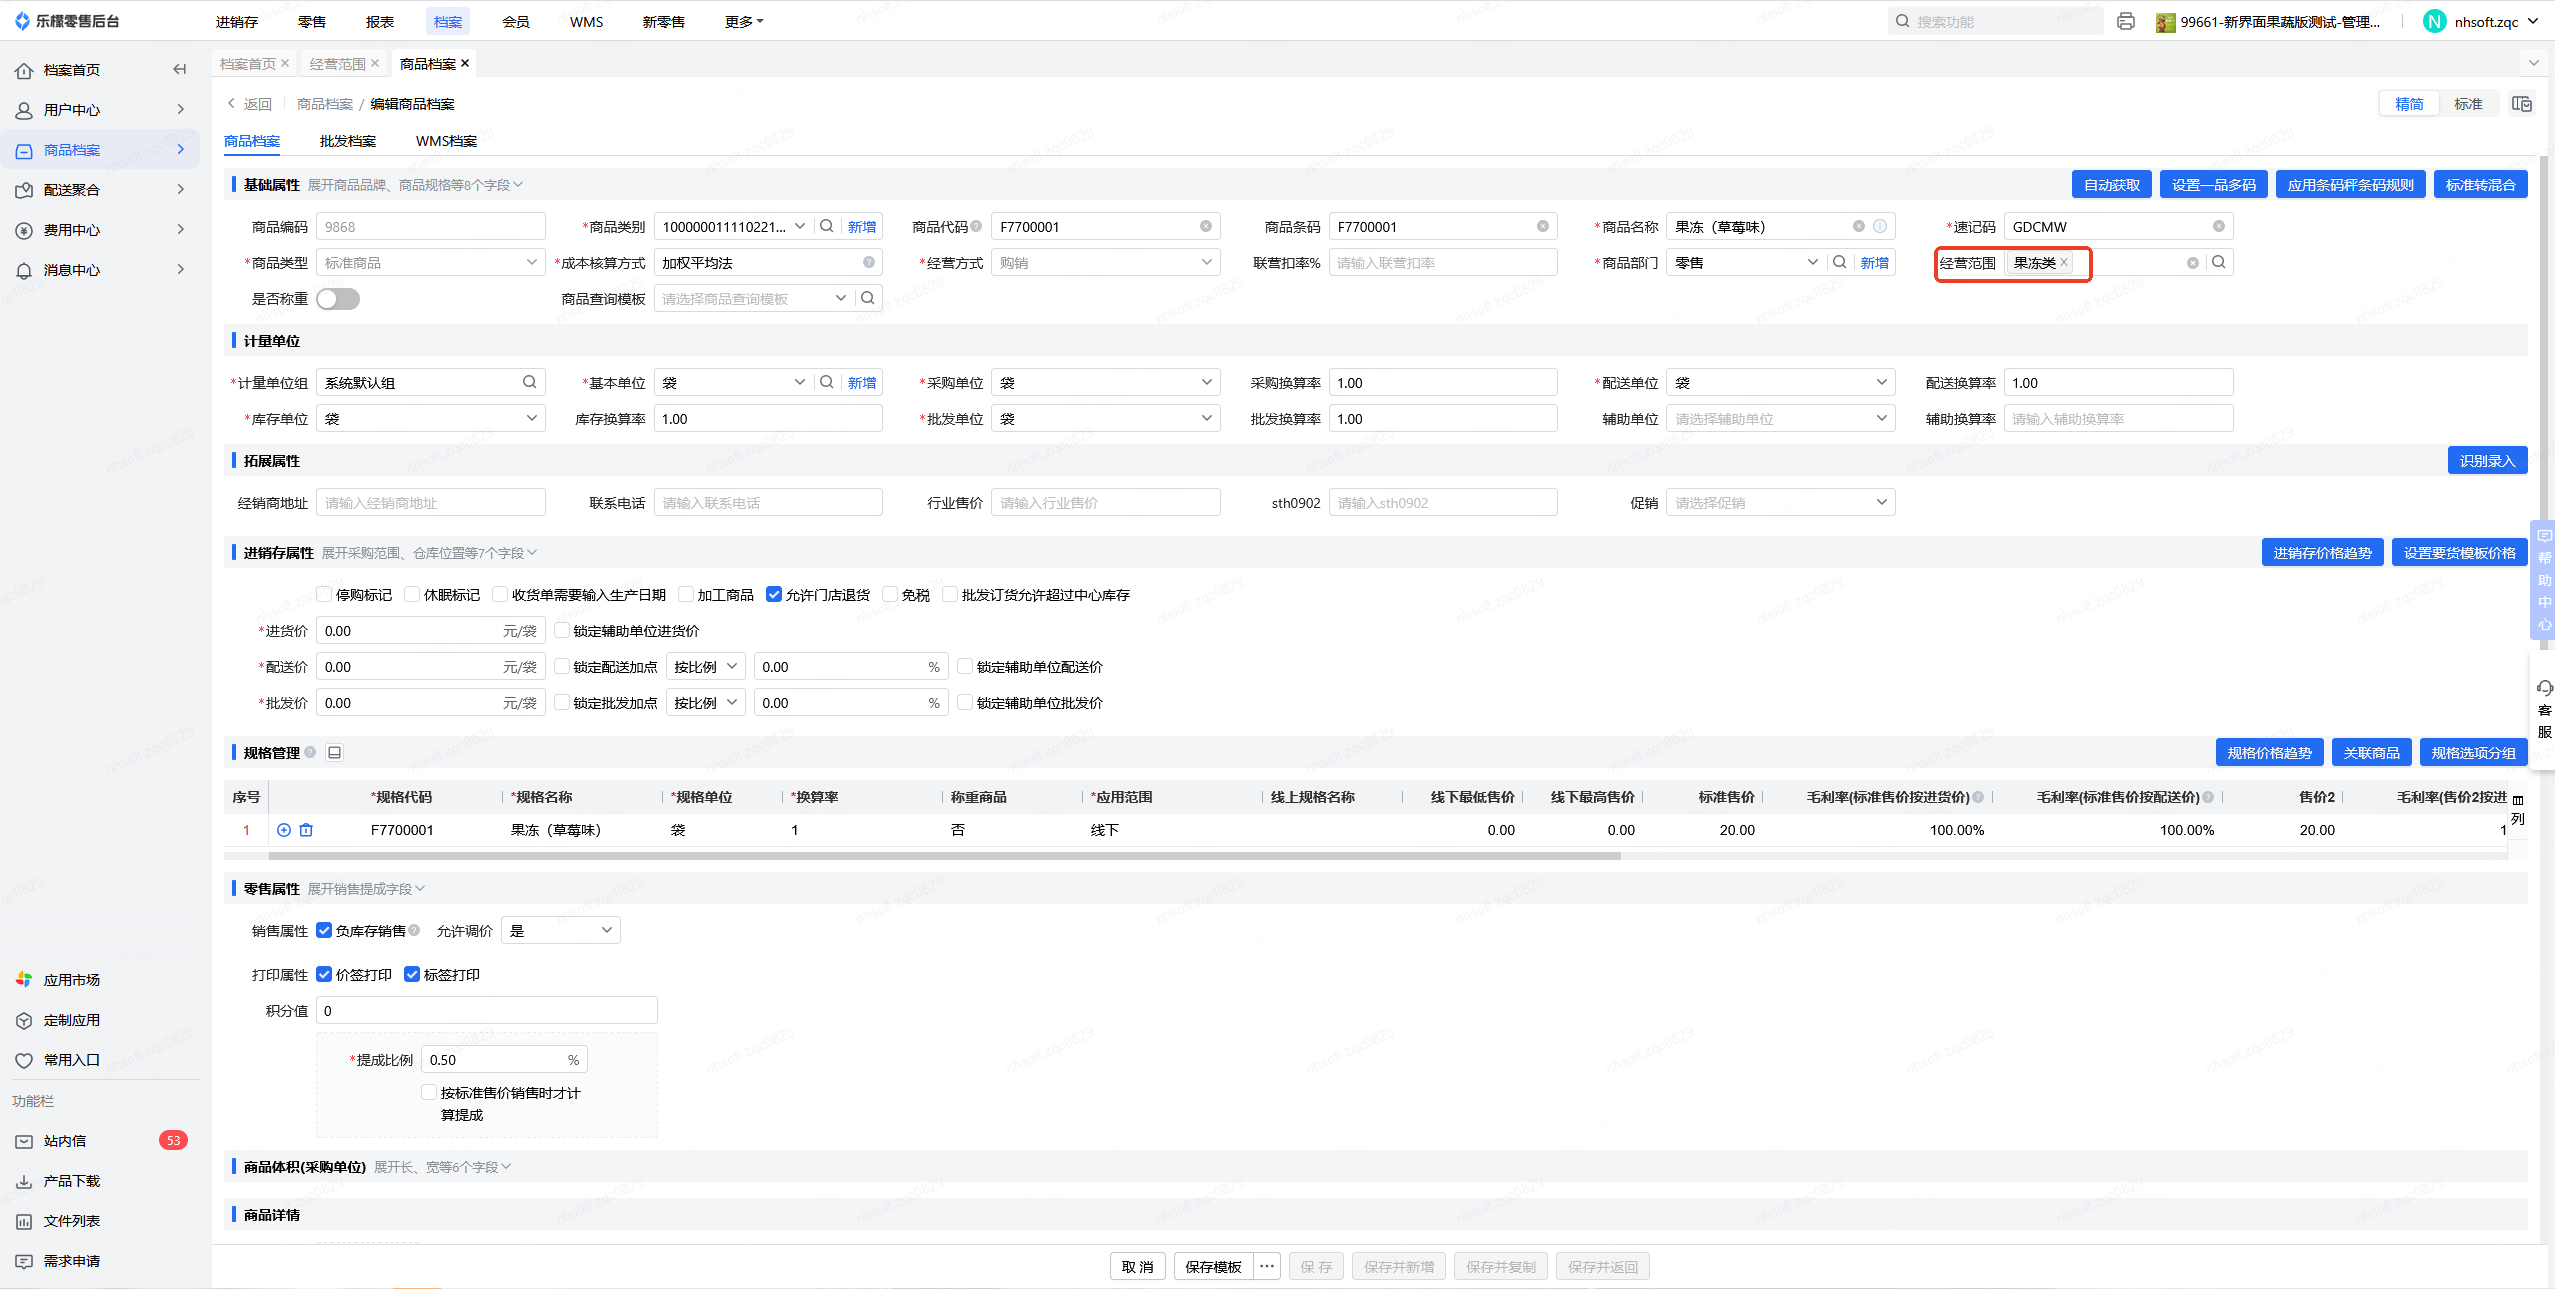Click search icon next to 经营范围 field
2555x1289 pixels.
pos(2219,262)
